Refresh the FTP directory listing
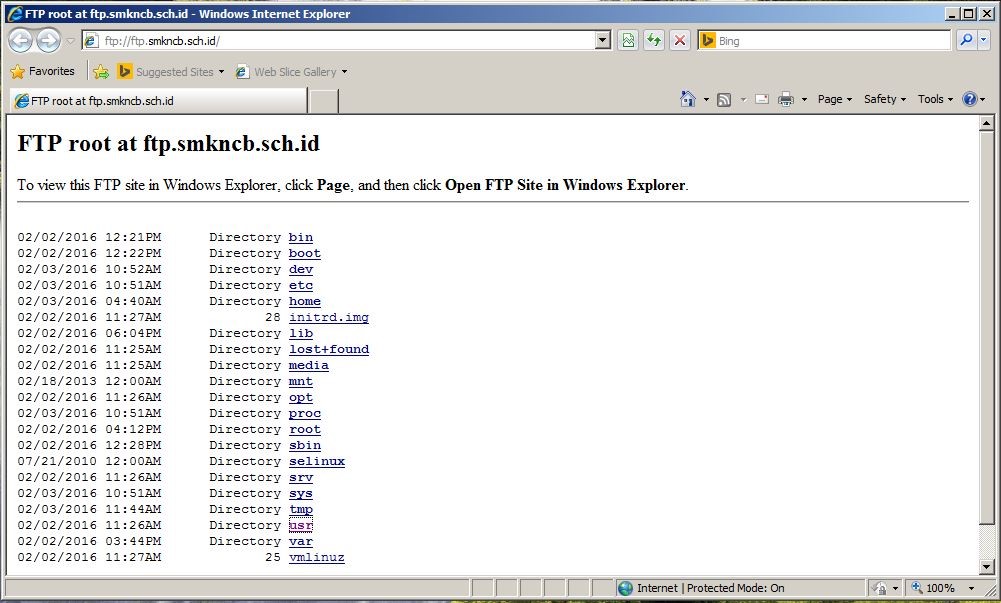 click(x=654, y=40)
